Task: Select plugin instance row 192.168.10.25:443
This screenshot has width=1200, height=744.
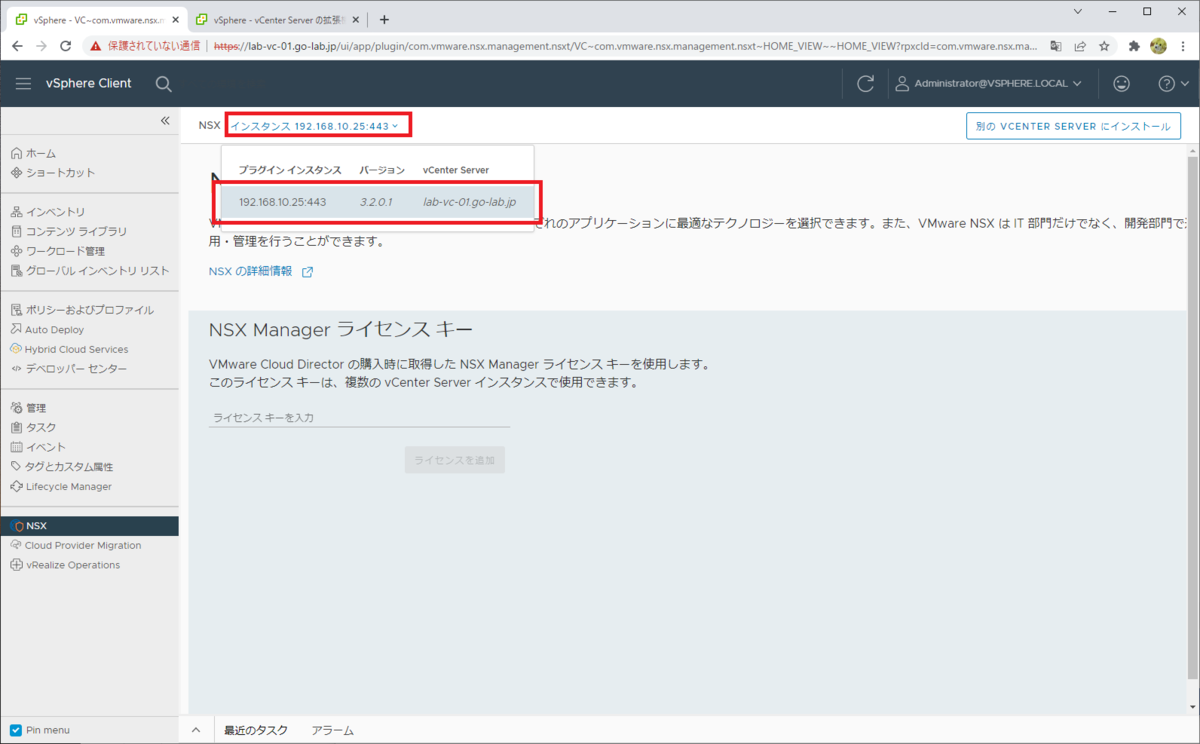Action: pos(377,202)
